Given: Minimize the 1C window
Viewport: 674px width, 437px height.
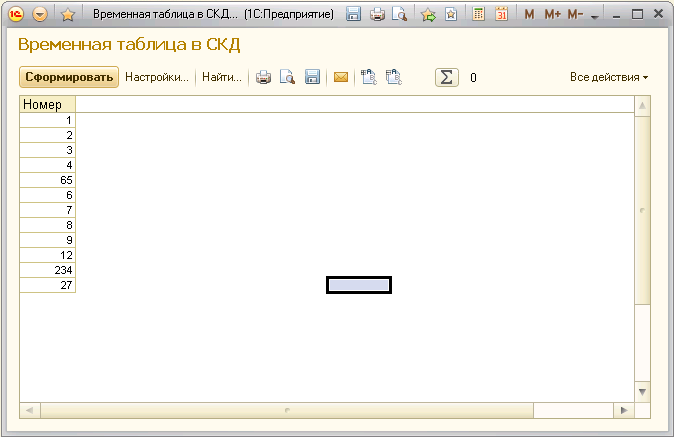Looking at the screenshot, I should point(617,15).
